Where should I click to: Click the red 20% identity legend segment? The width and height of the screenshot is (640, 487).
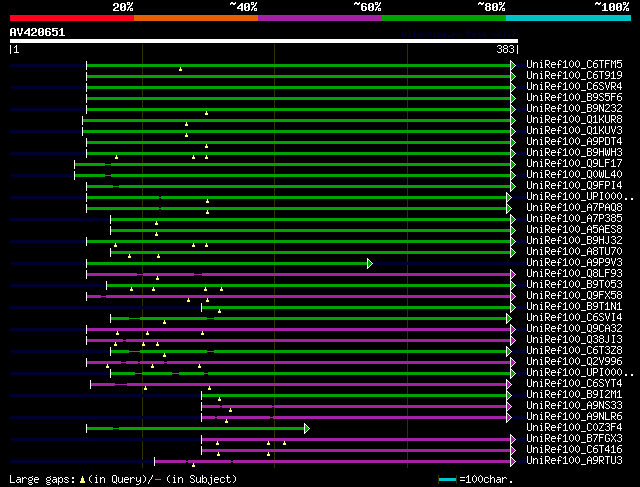72,18
